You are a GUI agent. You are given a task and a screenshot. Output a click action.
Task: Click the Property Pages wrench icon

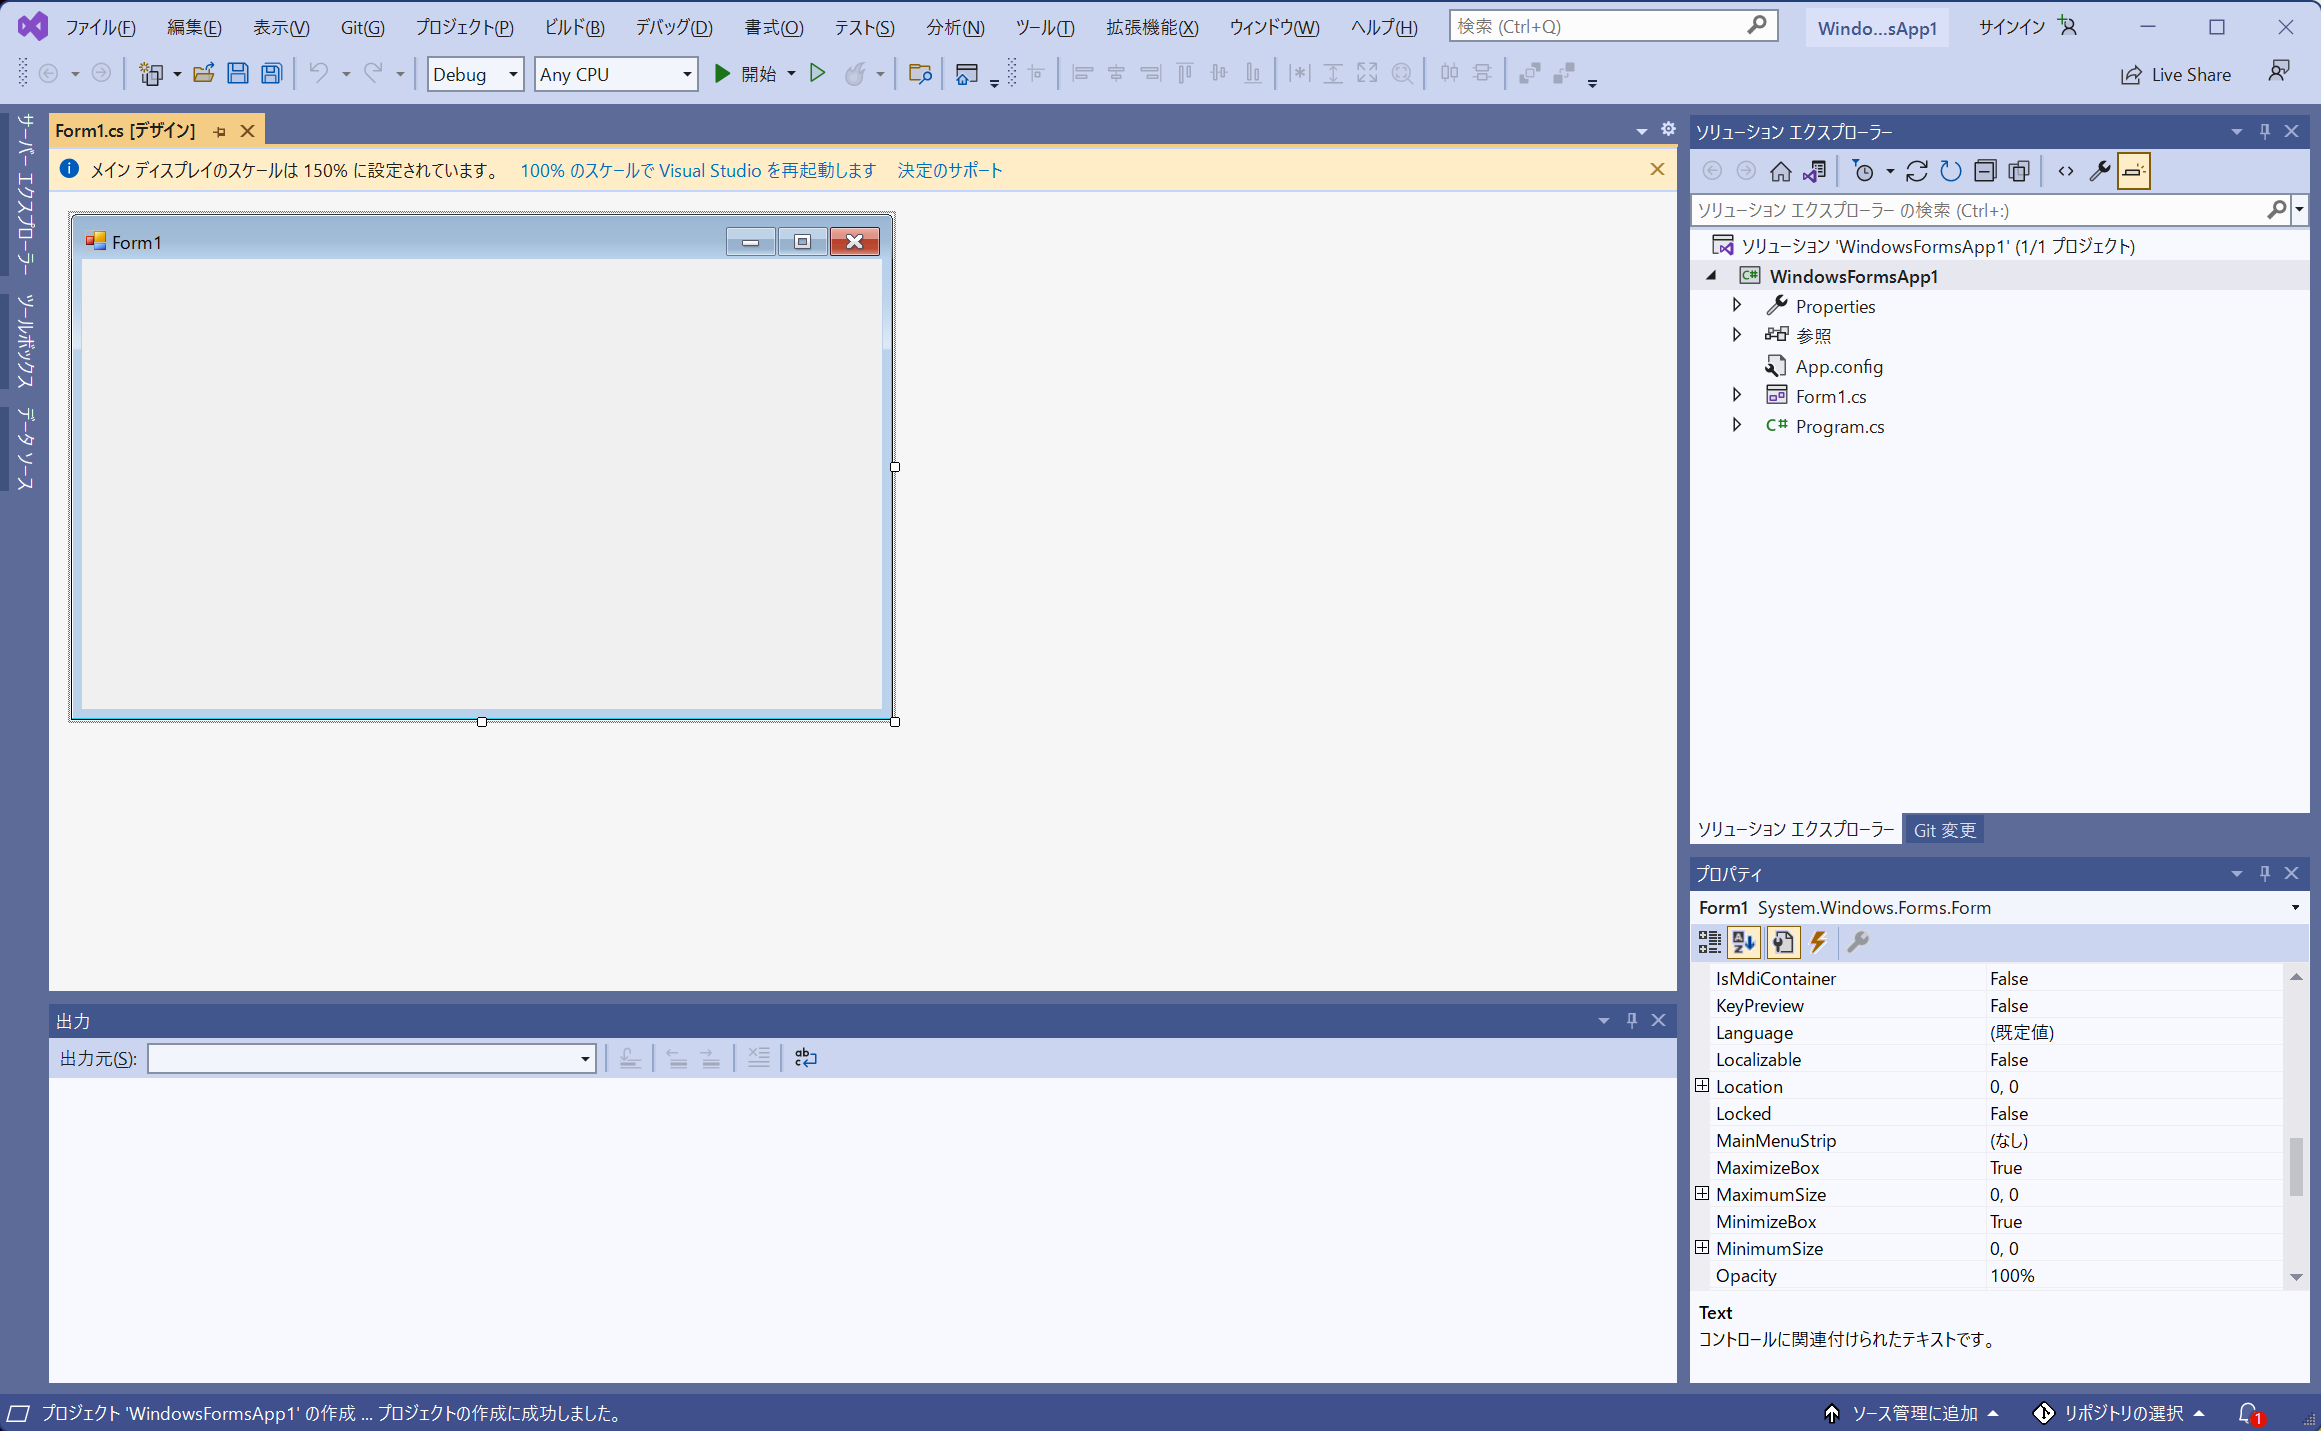coord(1858,942)
